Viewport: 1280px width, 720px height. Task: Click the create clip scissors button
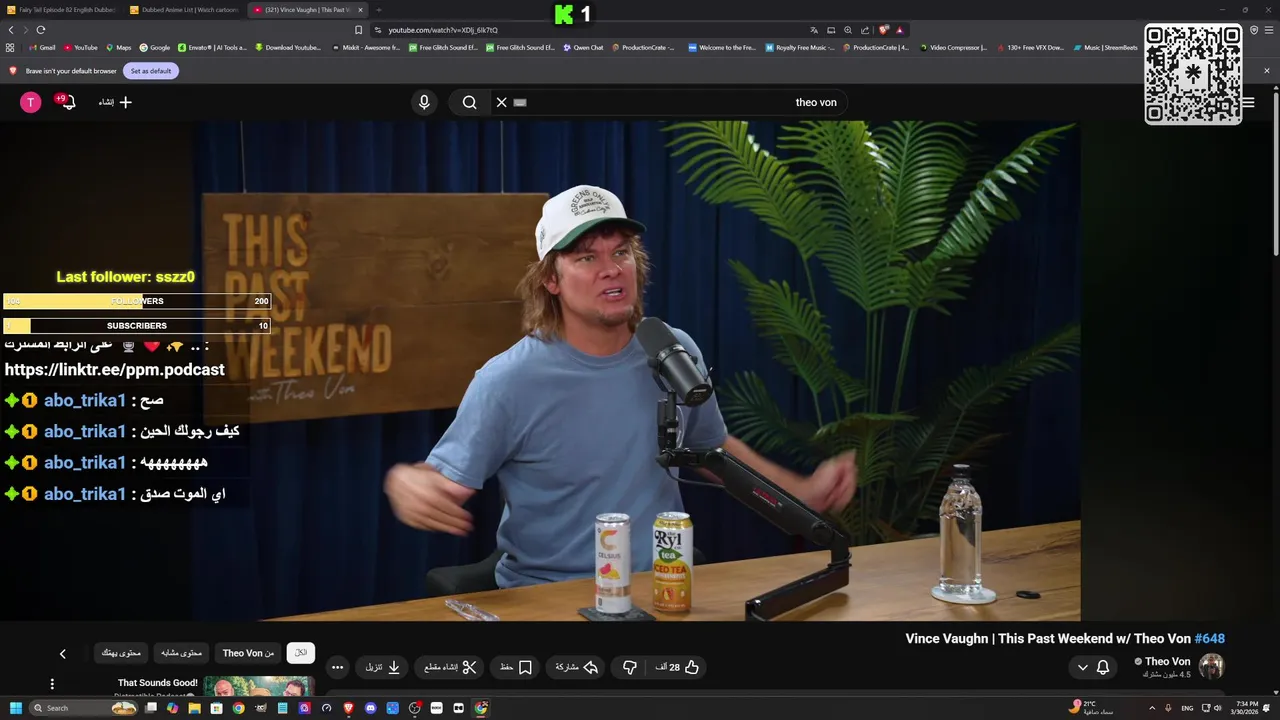[x=450, y=667]
